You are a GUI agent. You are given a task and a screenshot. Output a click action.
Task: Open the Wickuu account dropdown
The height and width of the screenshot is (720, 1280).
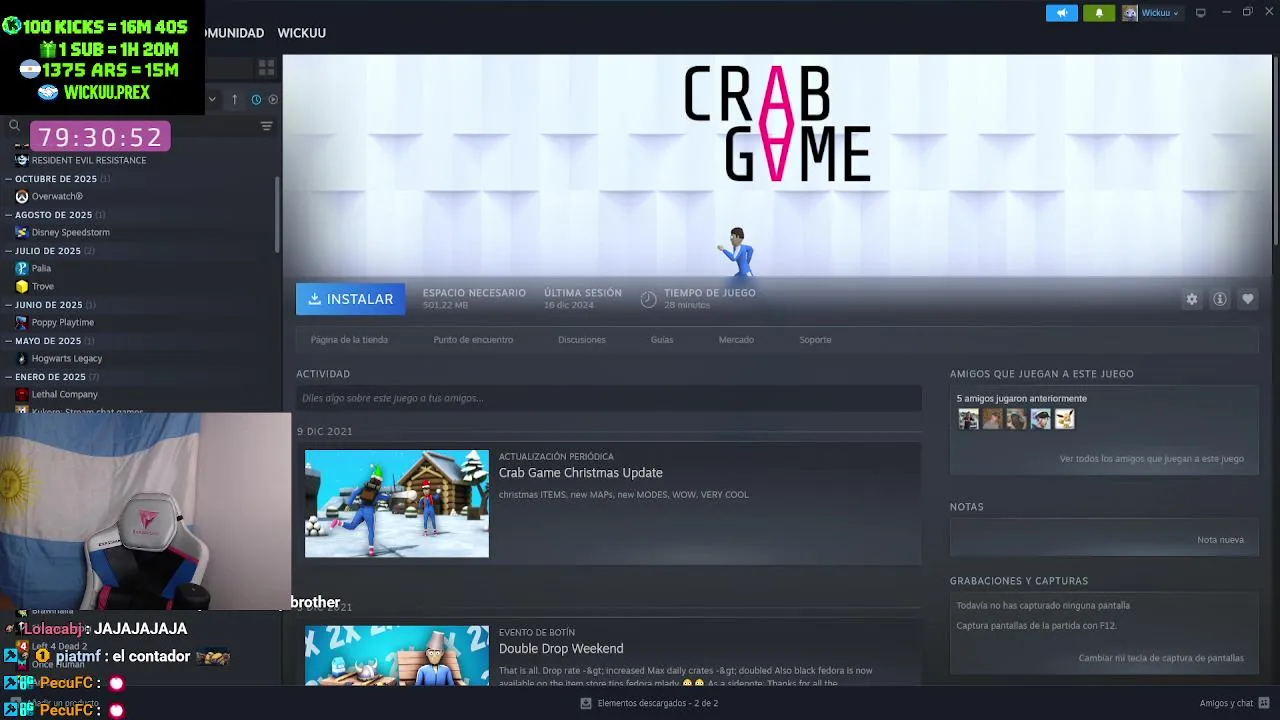[x=1152, y=13]
